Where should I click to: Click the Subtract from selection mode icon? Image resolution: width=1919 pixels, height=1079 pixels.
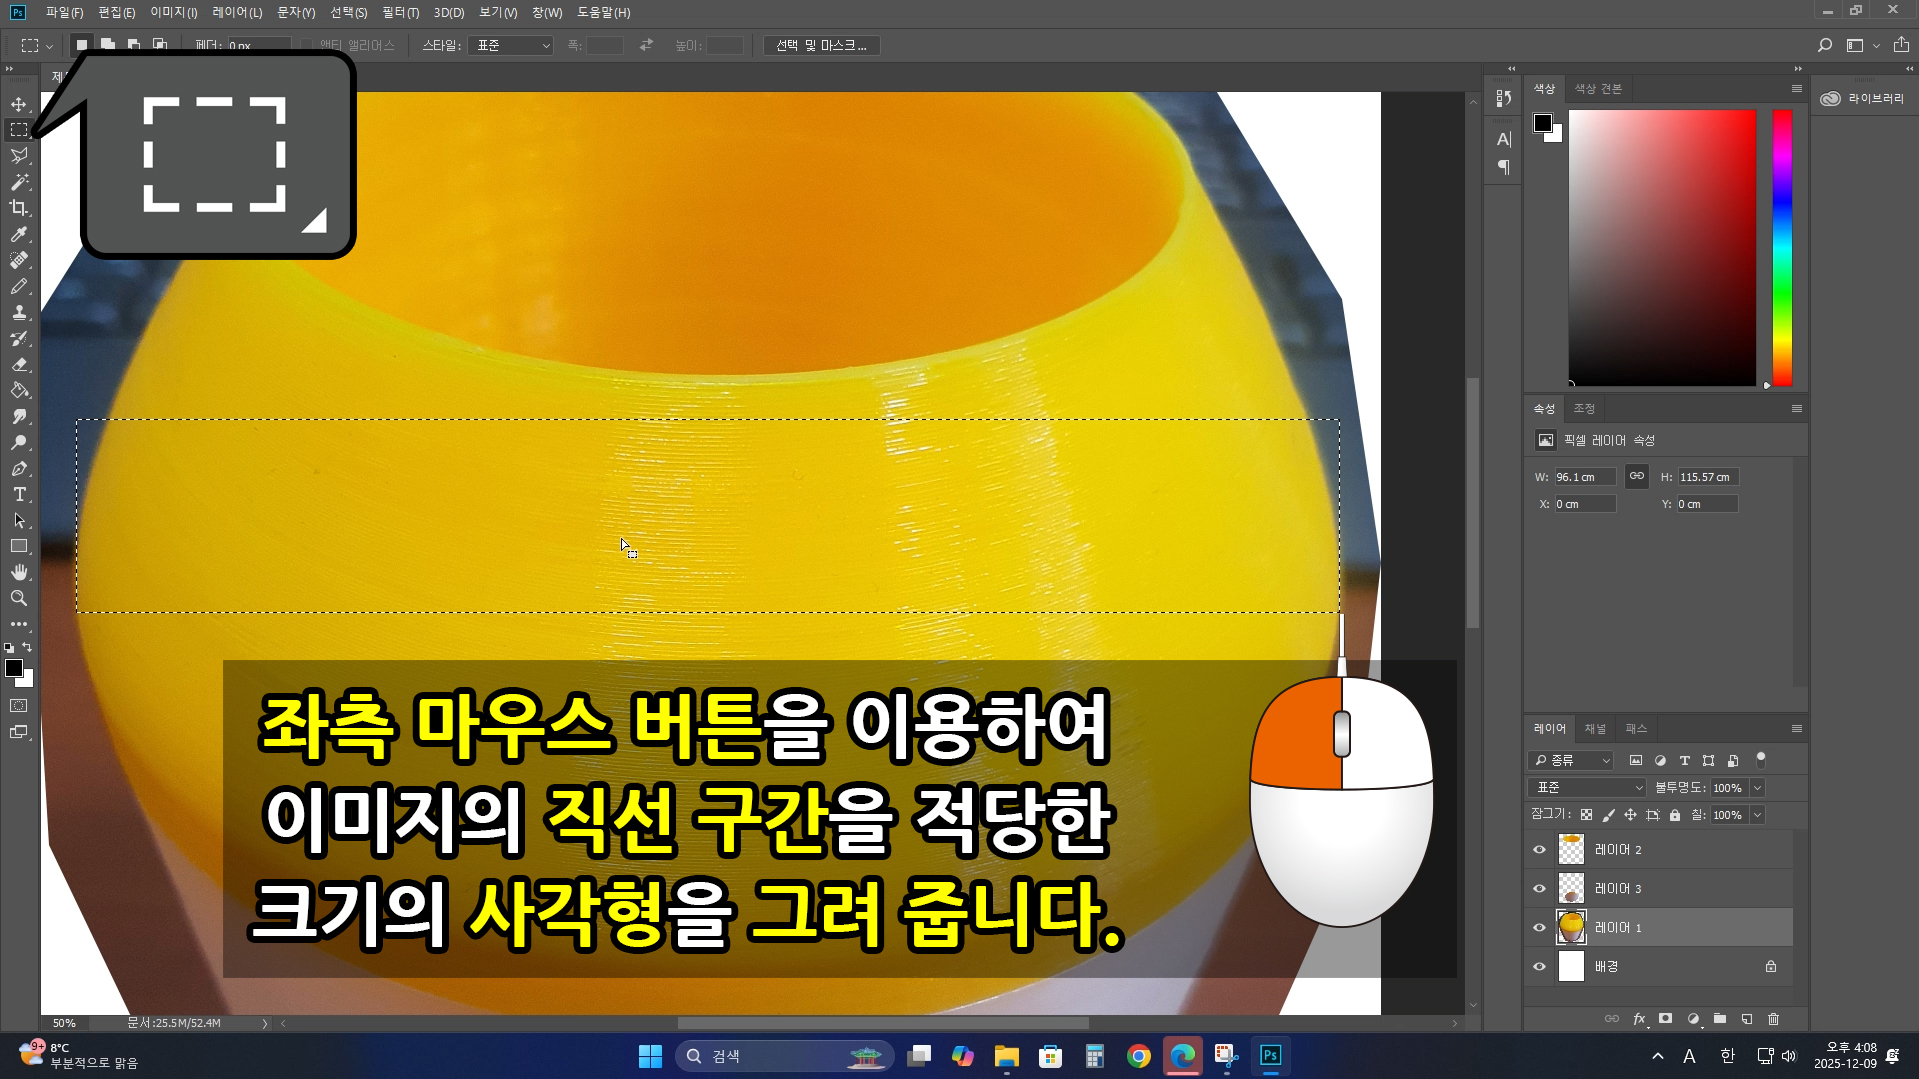(134, 45)
